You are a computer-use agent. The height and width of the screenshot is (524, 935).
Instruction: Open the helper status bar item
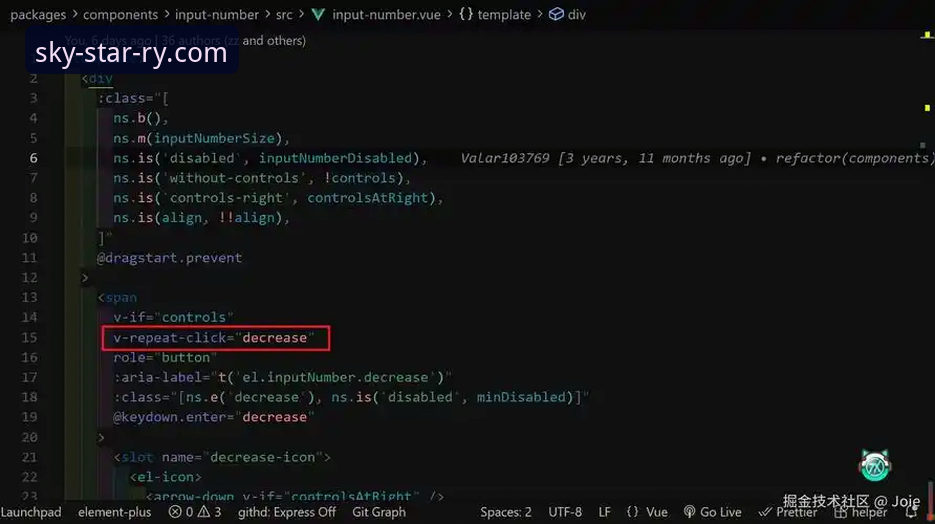tap(861, 512)
